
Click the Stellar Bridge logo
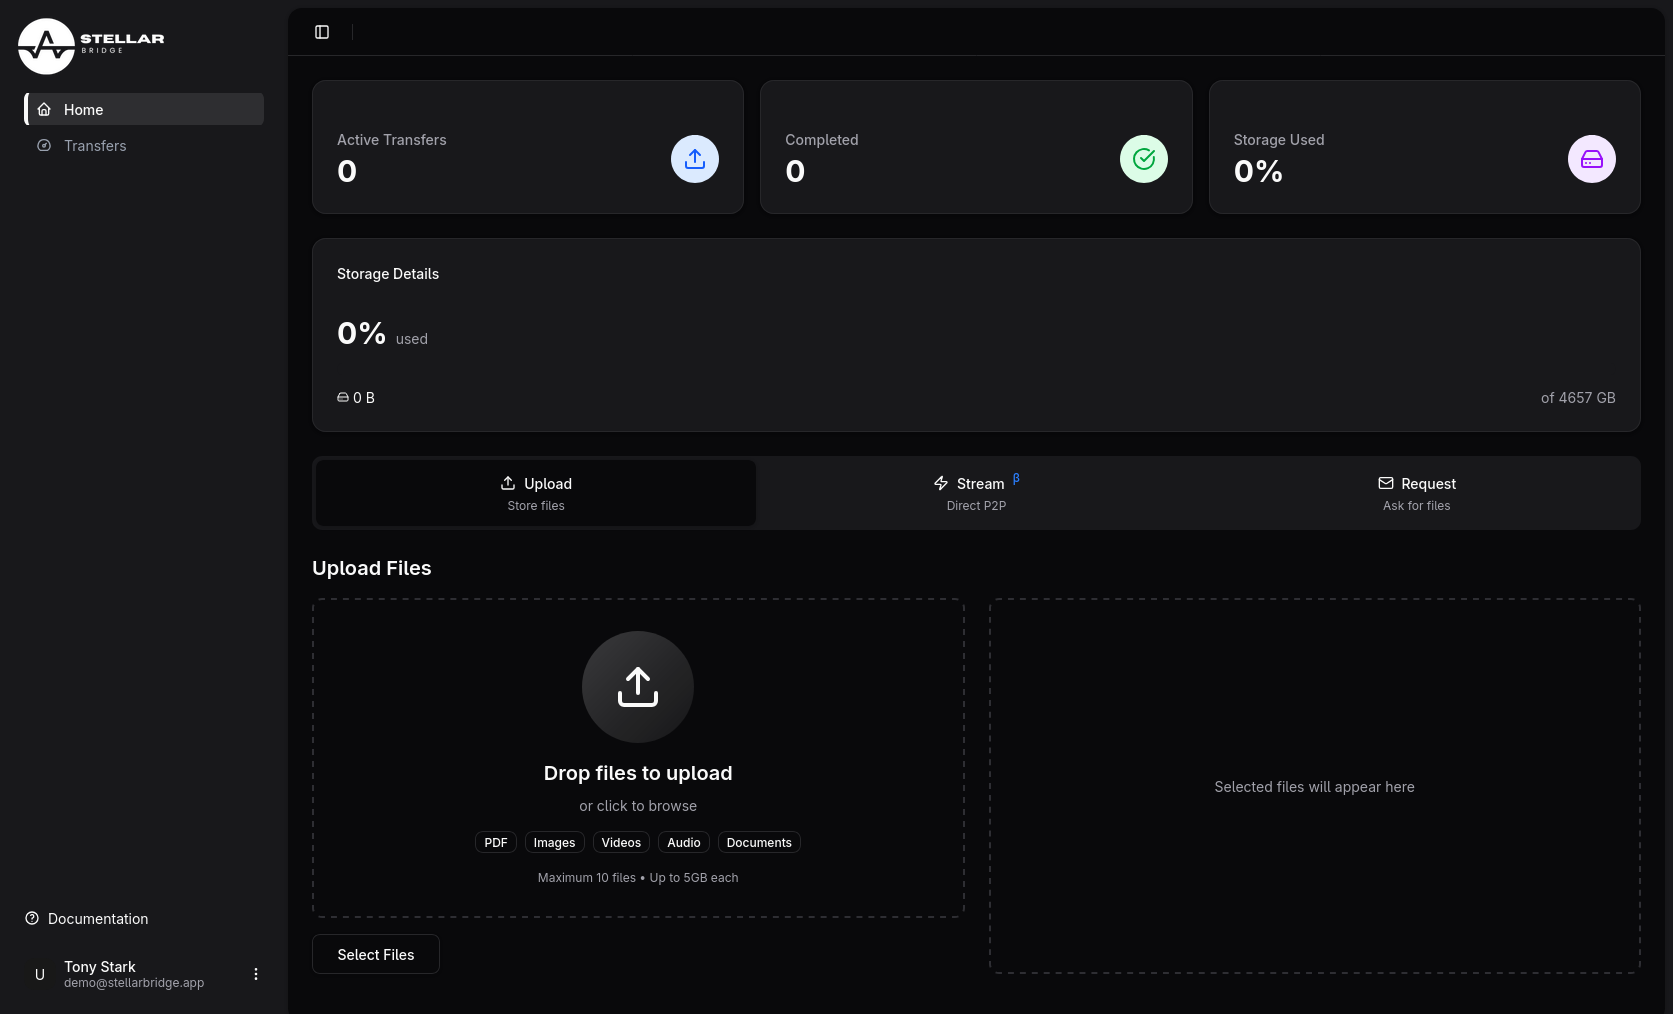(x=90, y=45)
